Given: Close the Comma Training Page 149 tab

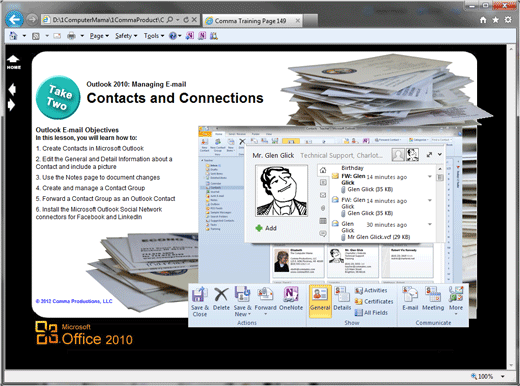Looking at the screenshot, I should pyautogui.click(x=298, y=21).
